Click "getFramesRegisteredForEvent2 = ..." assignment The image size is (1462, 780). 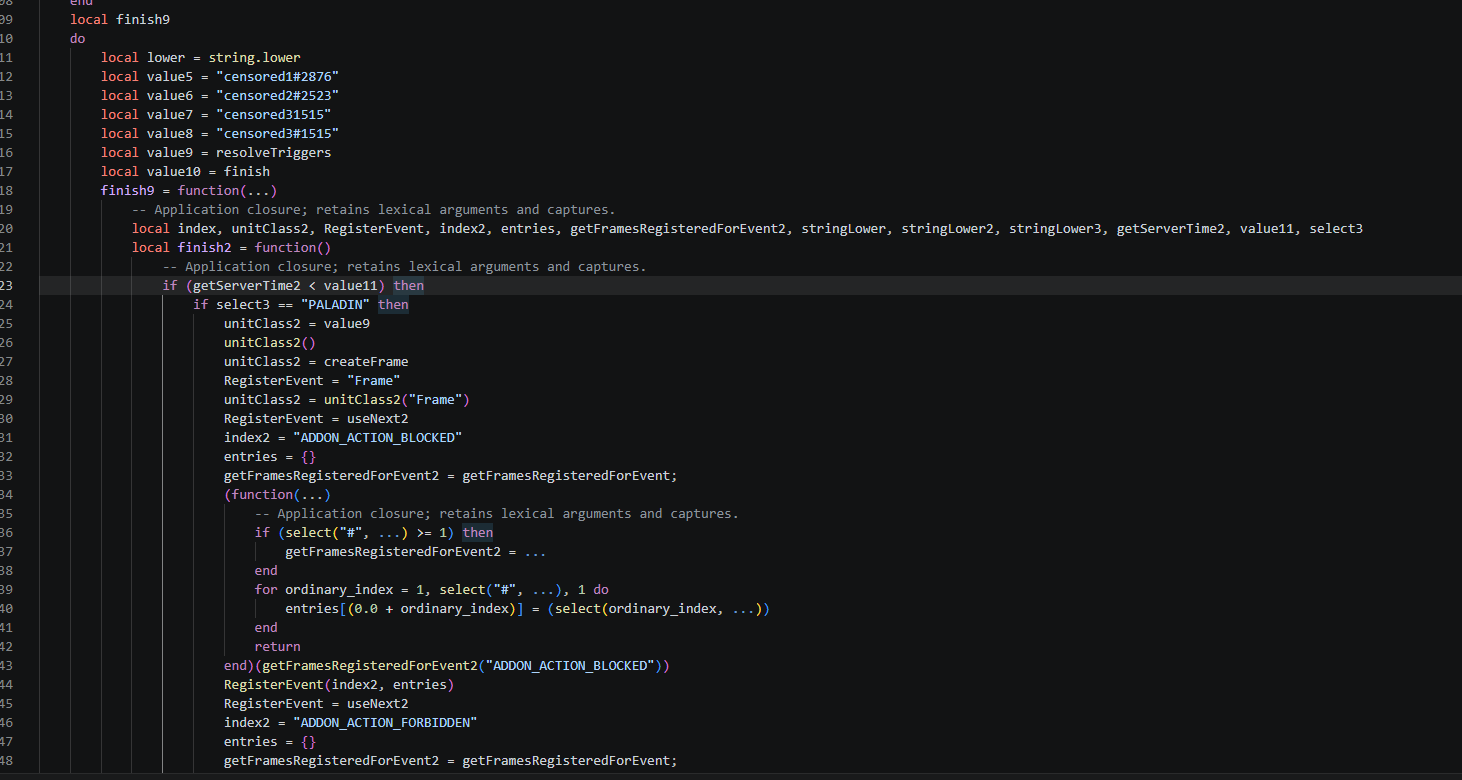click(x=416, y=551)
